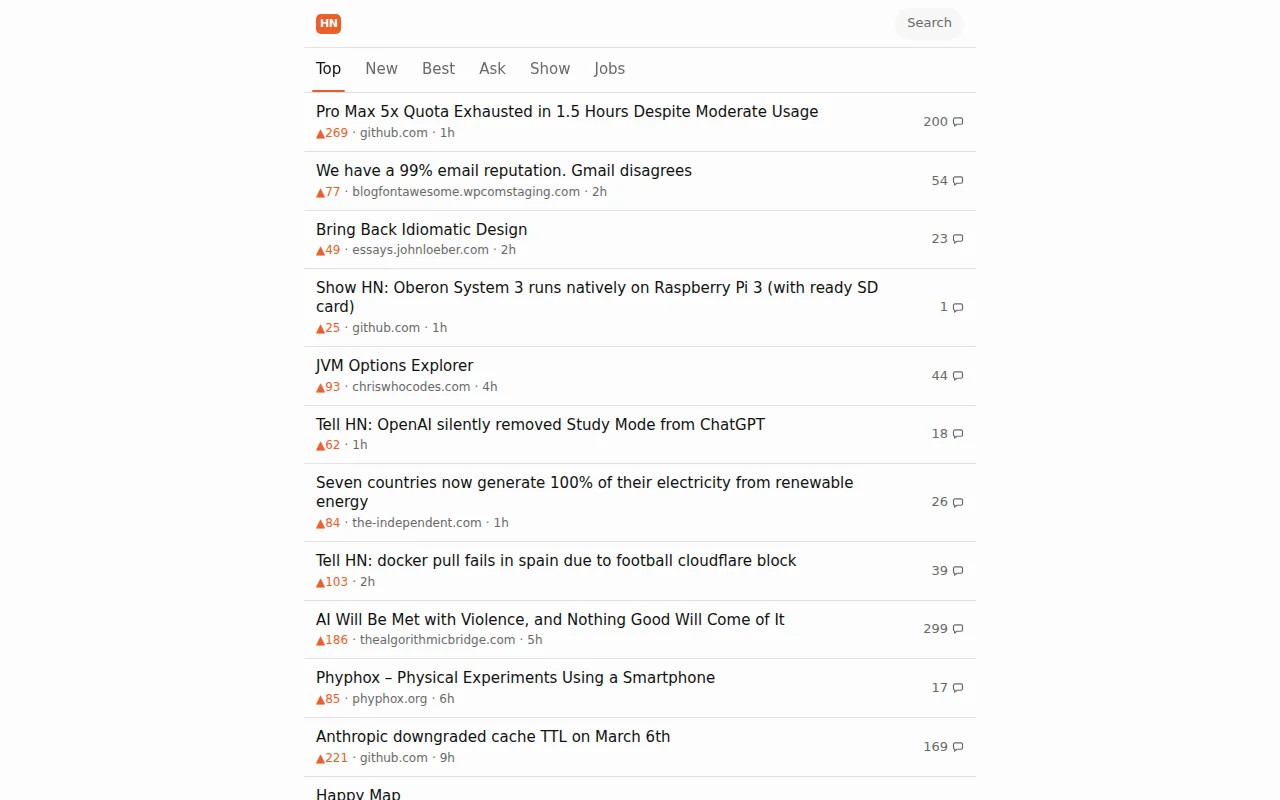The height and width of the screenshot is (800, 1280).
Task: Upvote arrow on Oberon System 3 story
Action: (x=321, y=328)
